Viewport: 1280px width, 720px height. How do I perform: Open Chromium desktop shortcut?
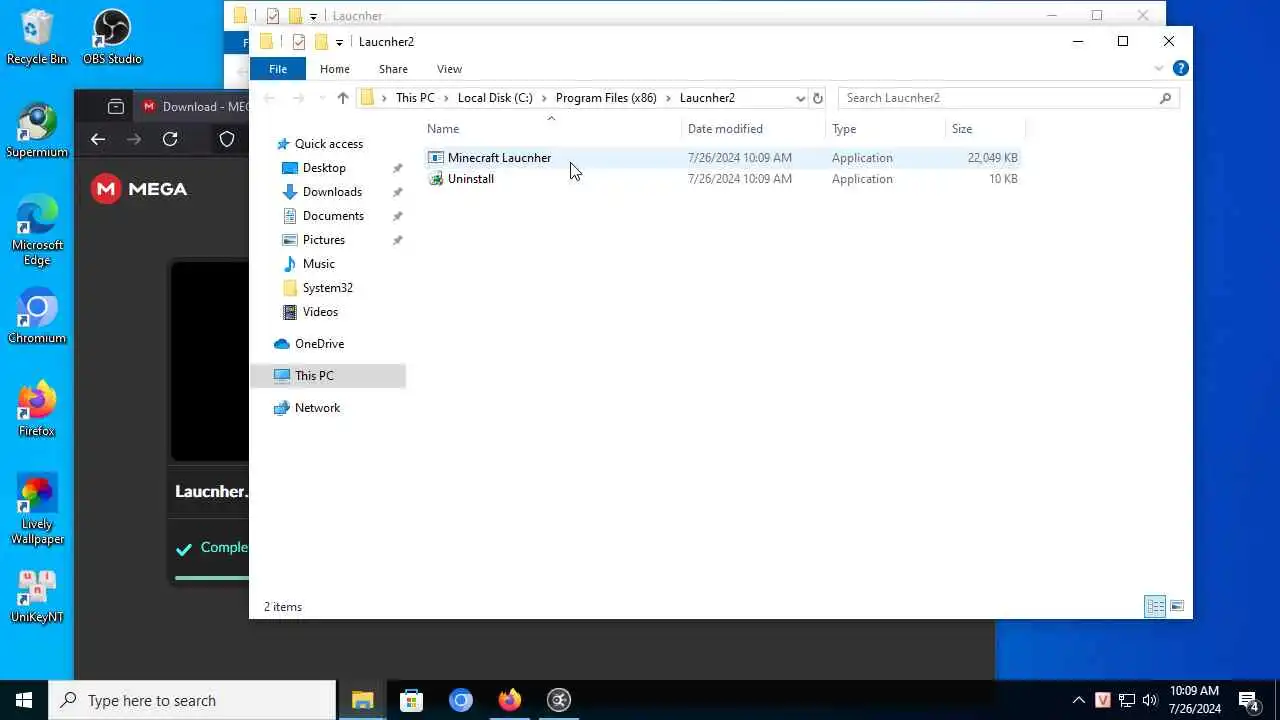pos(37,316)
